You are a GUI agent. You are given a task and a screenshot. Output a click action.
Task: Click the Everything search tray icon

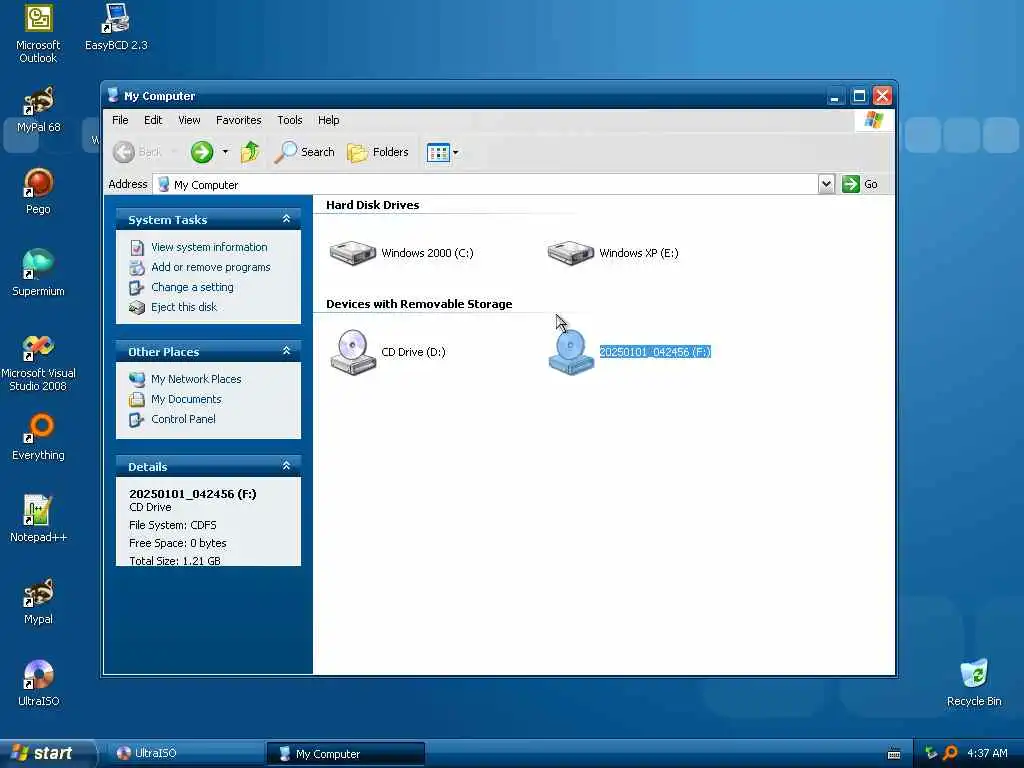[950, 753]
